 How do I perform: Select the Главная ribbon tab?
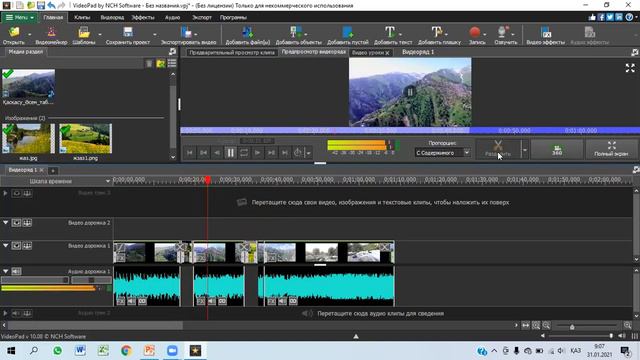click(x=53, y=18)
